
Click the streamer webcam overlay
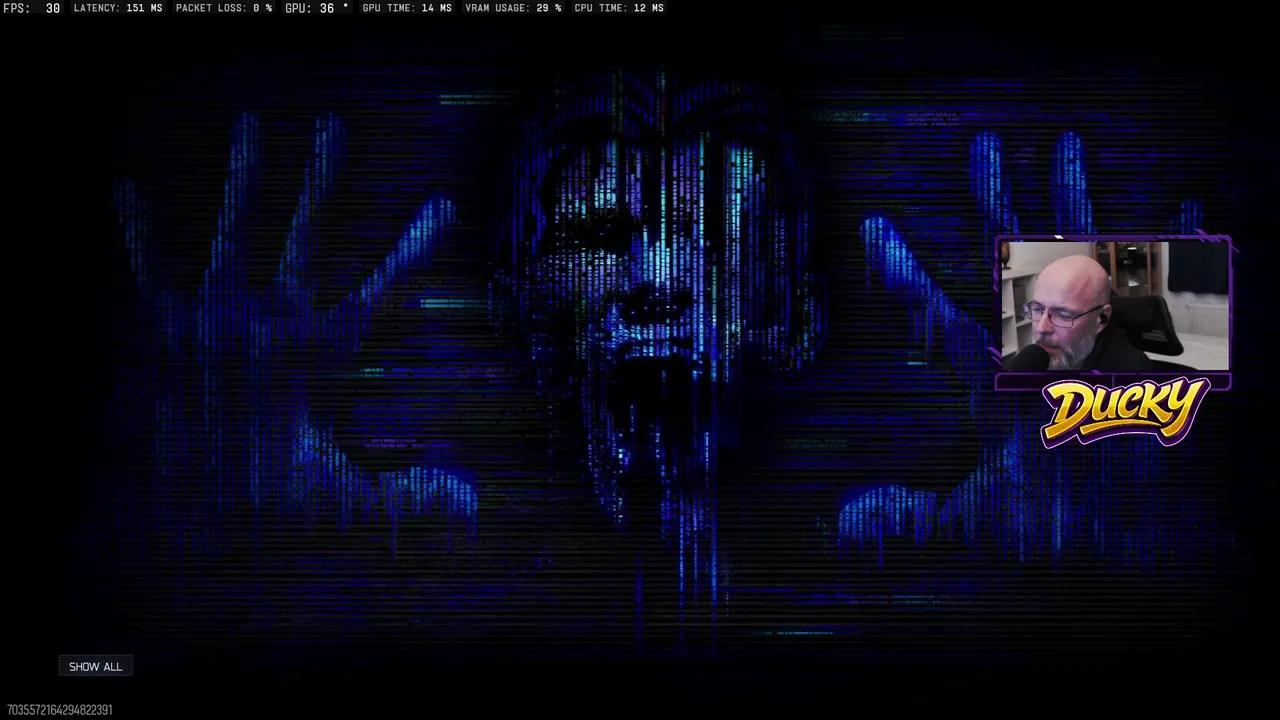(1114, 306)
